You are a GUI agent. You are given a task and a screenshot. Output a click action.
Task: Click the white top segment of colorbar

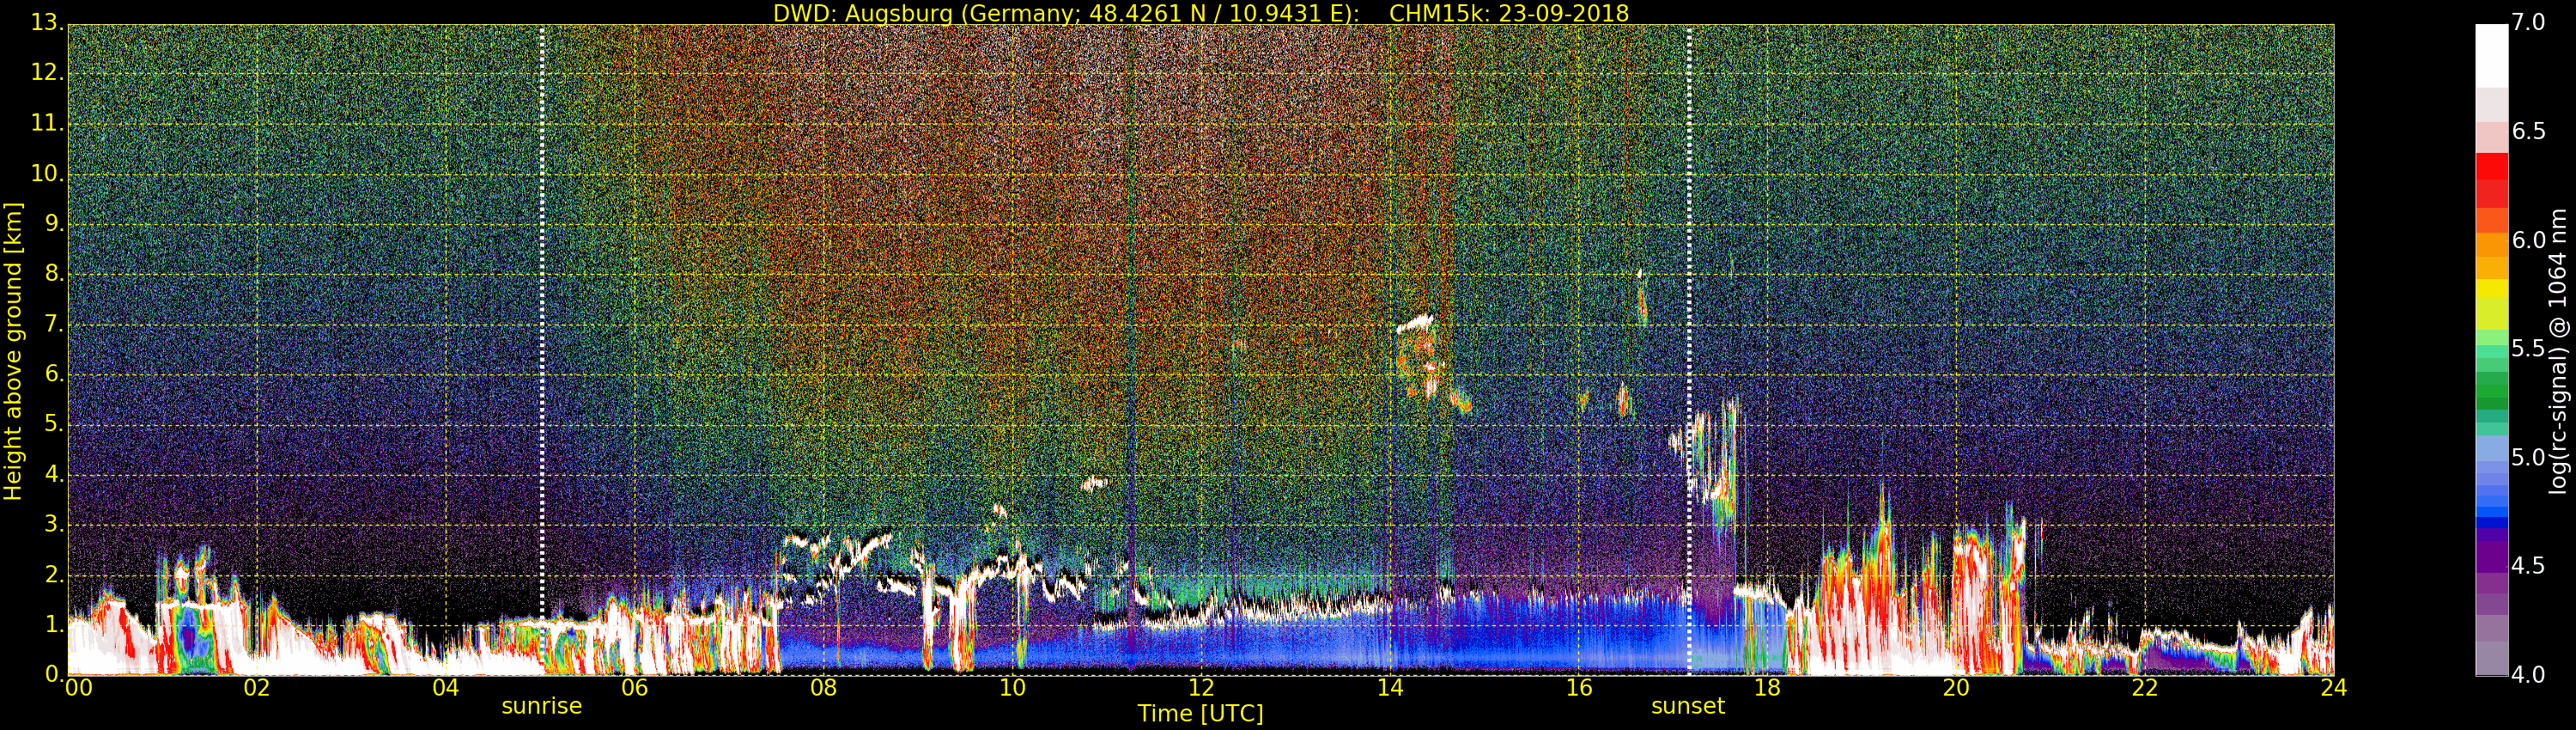[x=2492, y=56]
